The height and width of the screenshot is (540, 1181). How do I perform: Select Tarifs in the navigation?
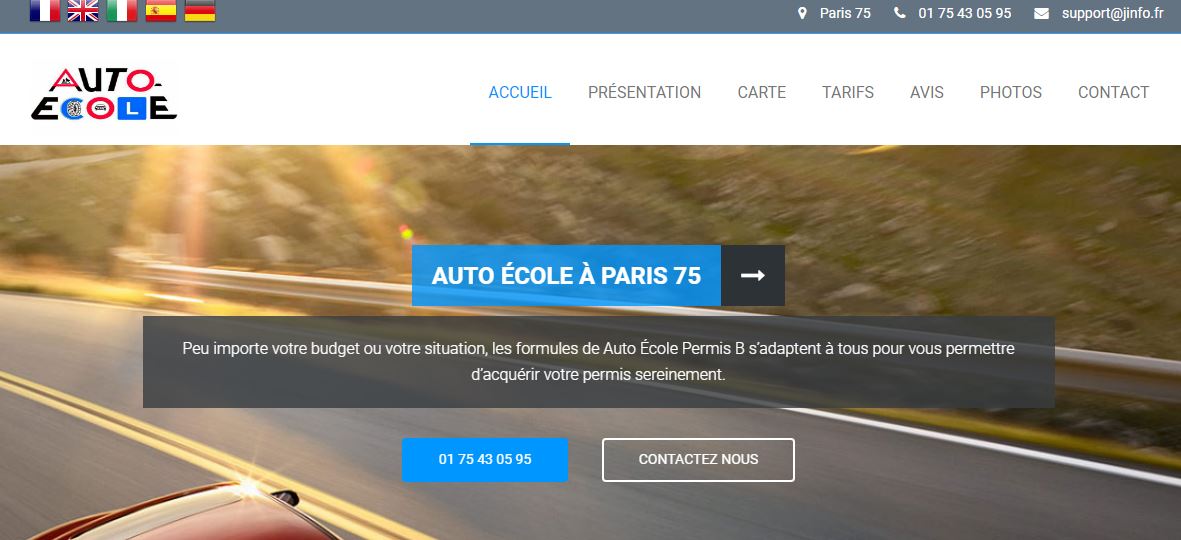pos(847,93)
